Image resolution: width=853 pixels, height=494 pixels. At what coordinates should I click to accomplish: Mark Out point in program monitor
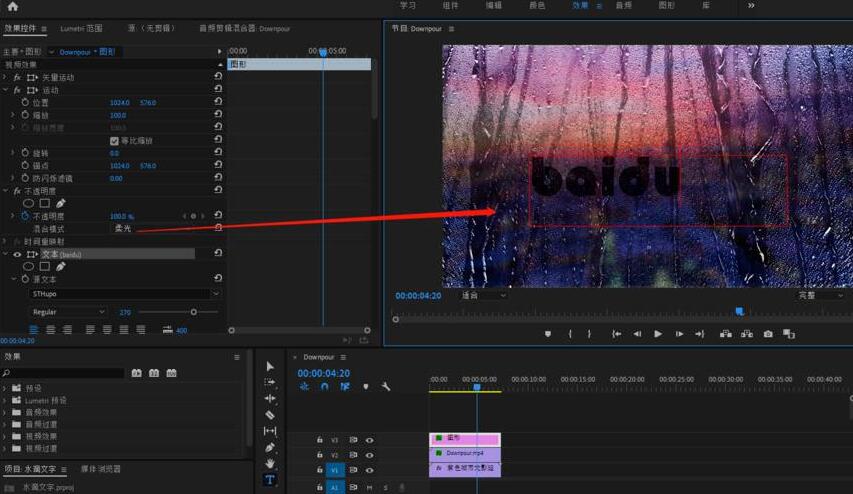[x=589, y=334]
